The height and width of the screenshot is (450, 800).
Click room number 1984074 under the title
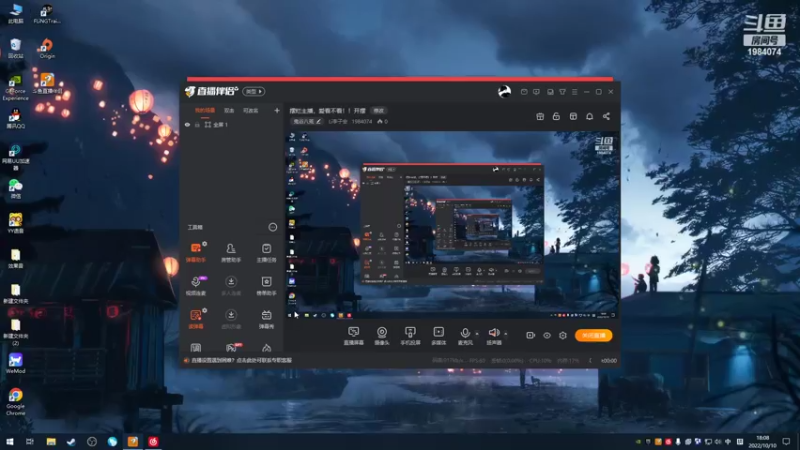point(362,121)
